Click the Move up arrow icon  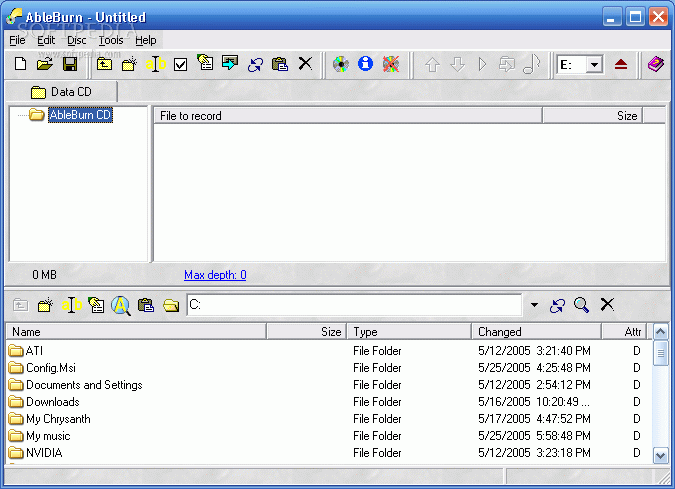pos(432,65)
